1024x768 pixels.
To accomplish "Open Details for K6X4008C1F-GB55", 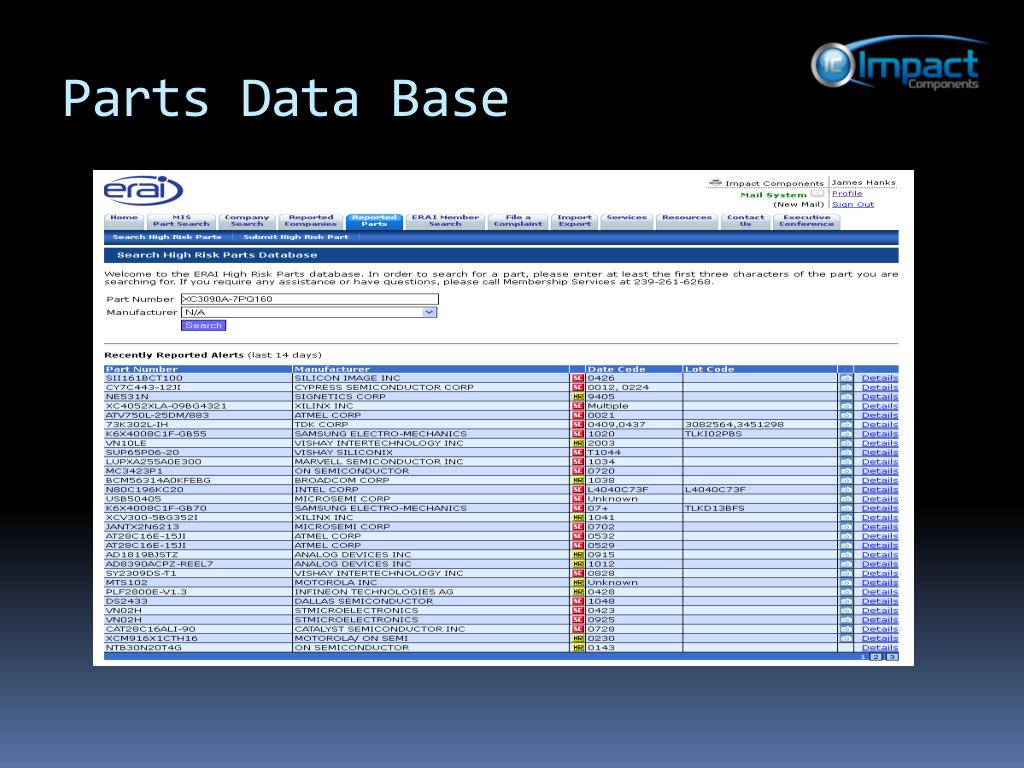I will tap(880, 434).
